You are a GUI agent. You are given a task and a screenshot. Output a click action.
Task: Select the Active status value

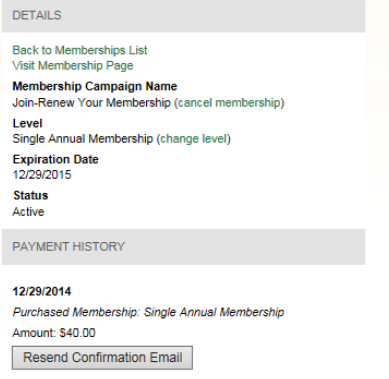(28, 212)
